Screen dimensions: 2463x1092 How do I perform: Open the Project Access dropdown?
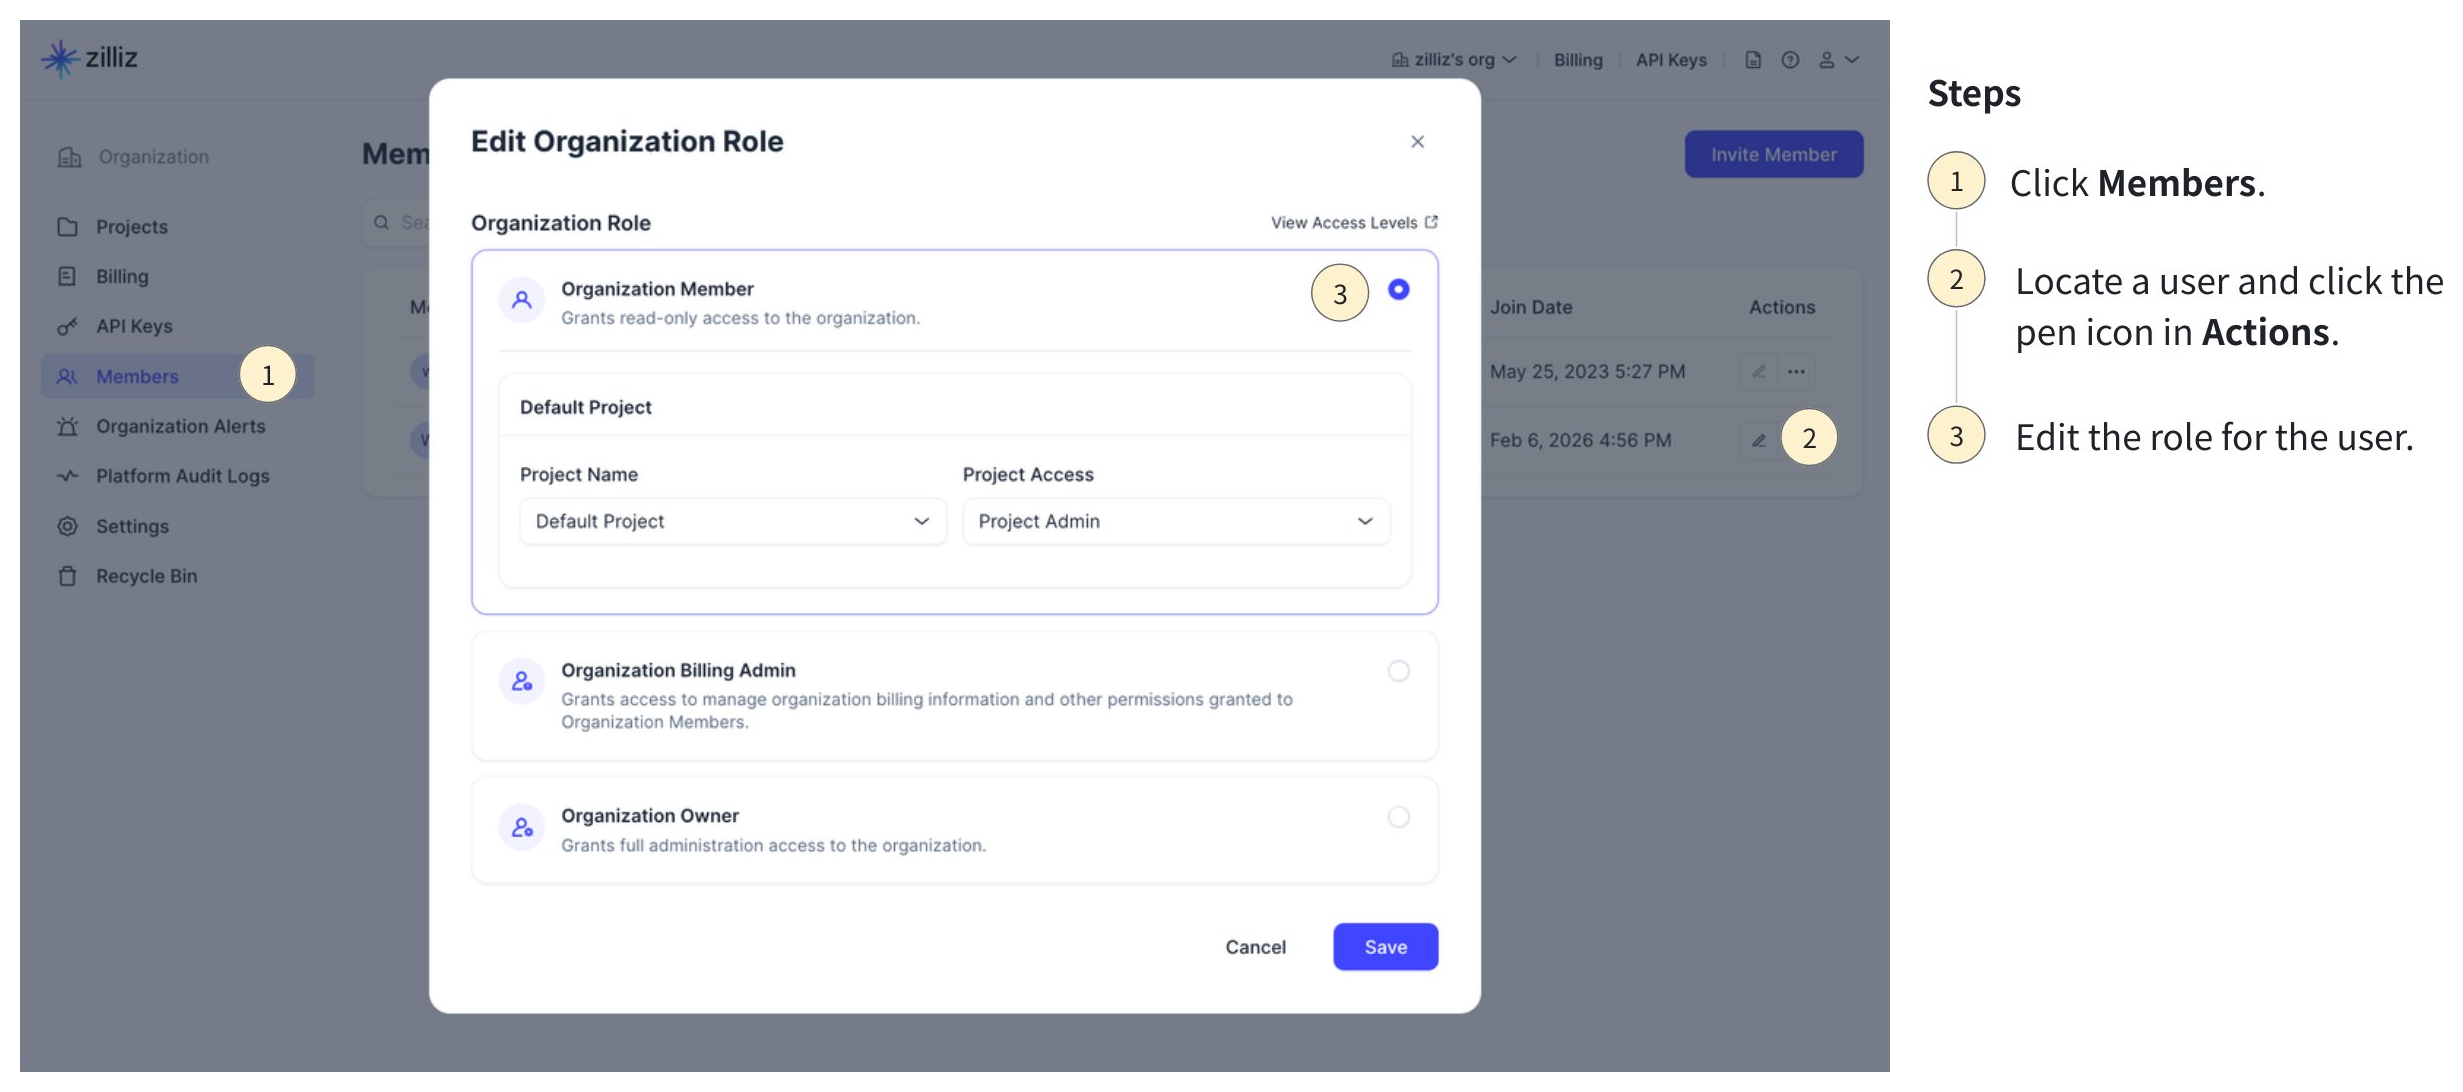1175,522
